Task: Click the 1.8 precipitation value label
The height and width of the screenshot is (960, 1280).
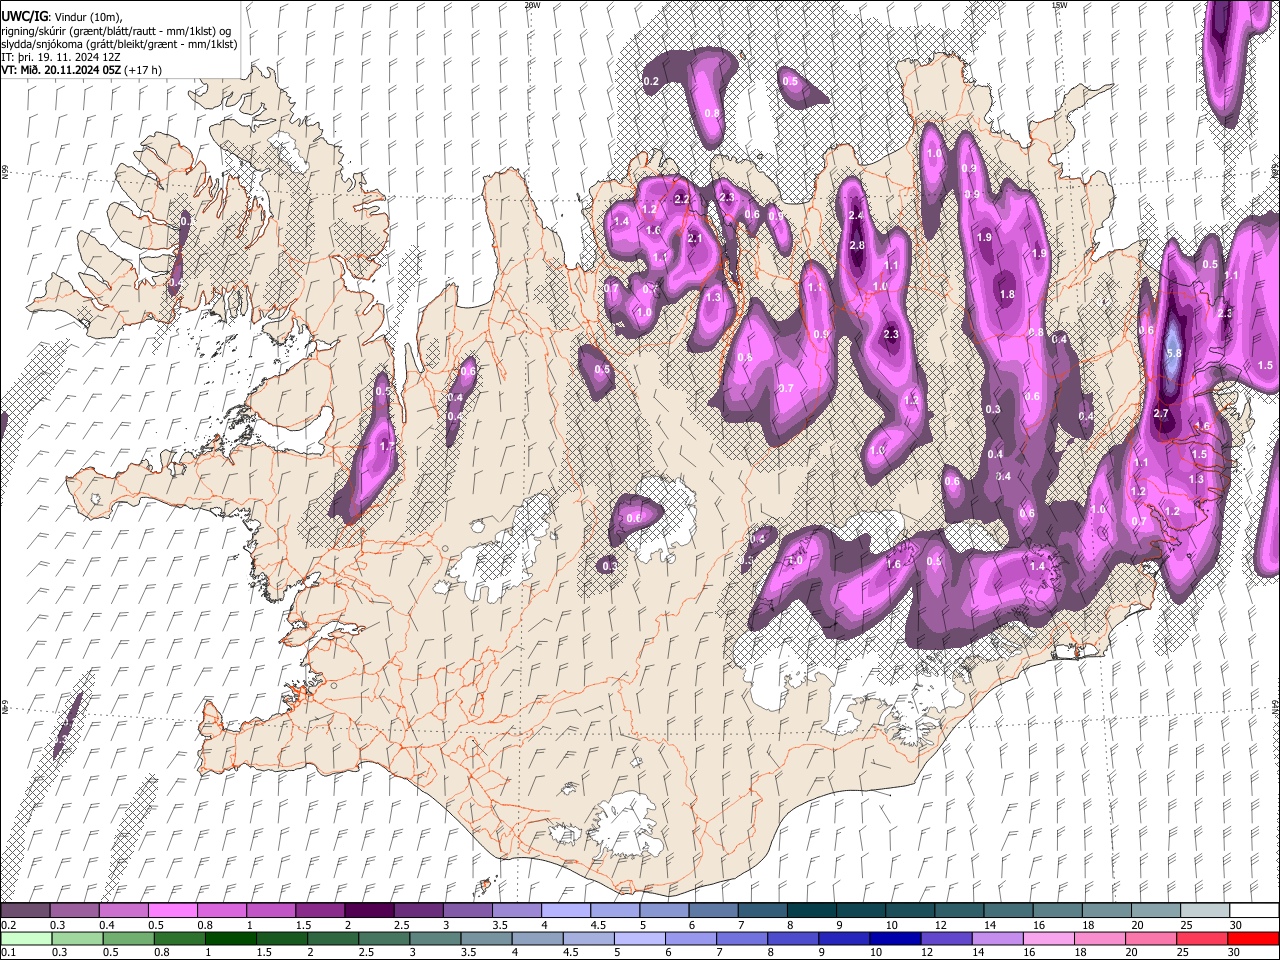Action: 1007,294
